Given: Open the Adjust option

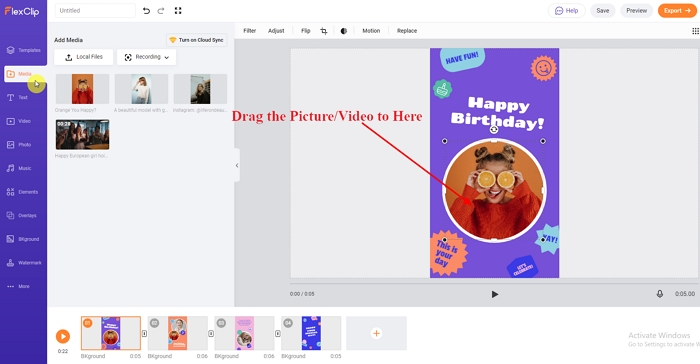Looking at the screenshot, I should pyautogui.click(x=276, y=31).
